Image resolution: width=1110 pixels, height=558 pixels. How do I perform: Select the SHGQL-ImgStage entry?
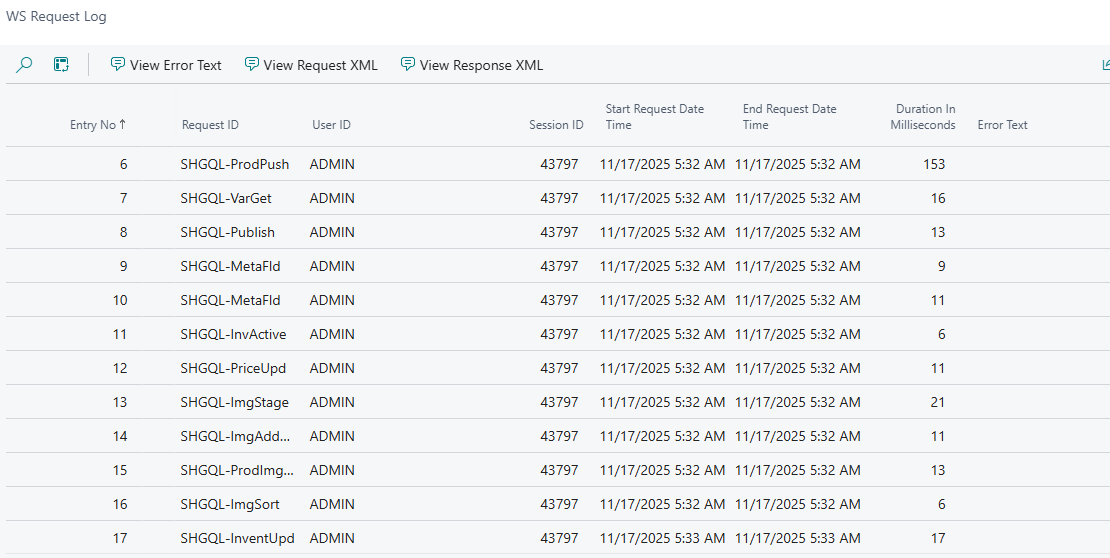tap(234, 402)
